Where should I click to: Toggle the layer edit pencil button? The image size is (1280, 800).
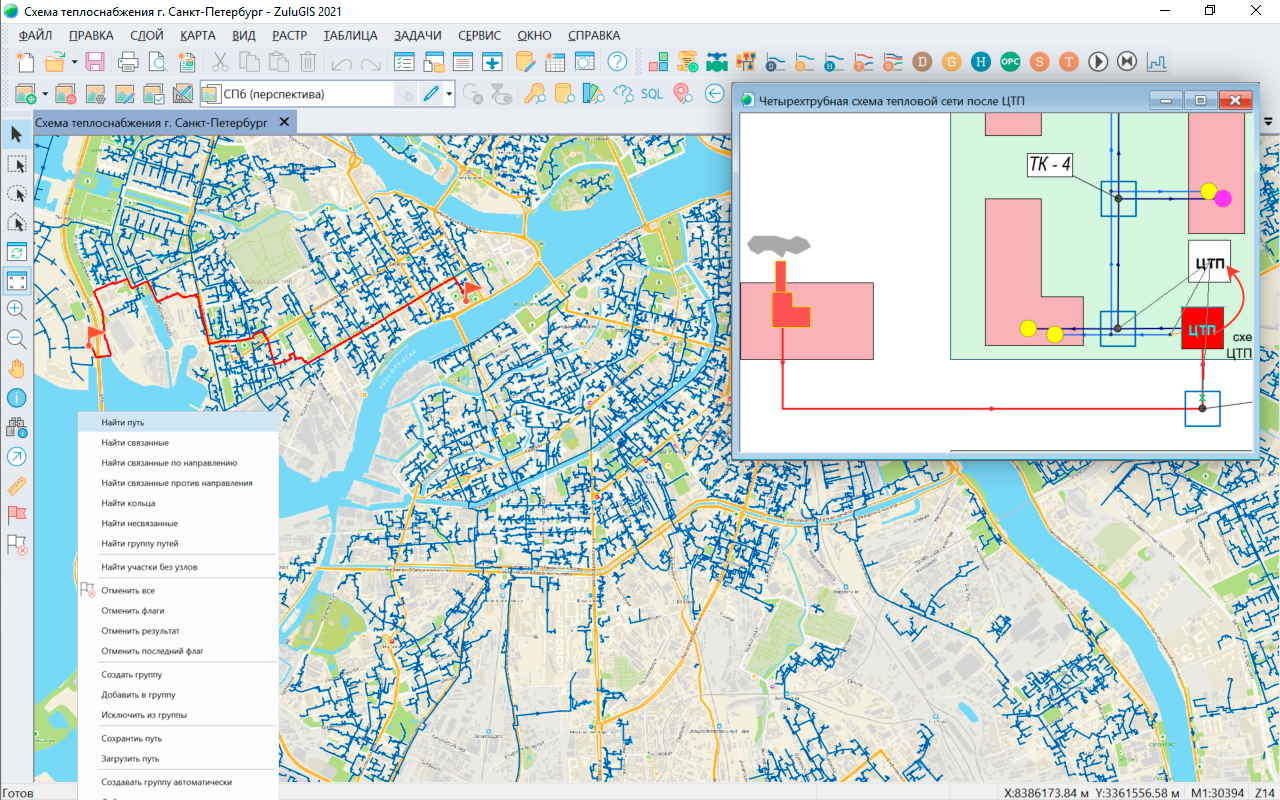pyautogui.click(x=431, y=94)
